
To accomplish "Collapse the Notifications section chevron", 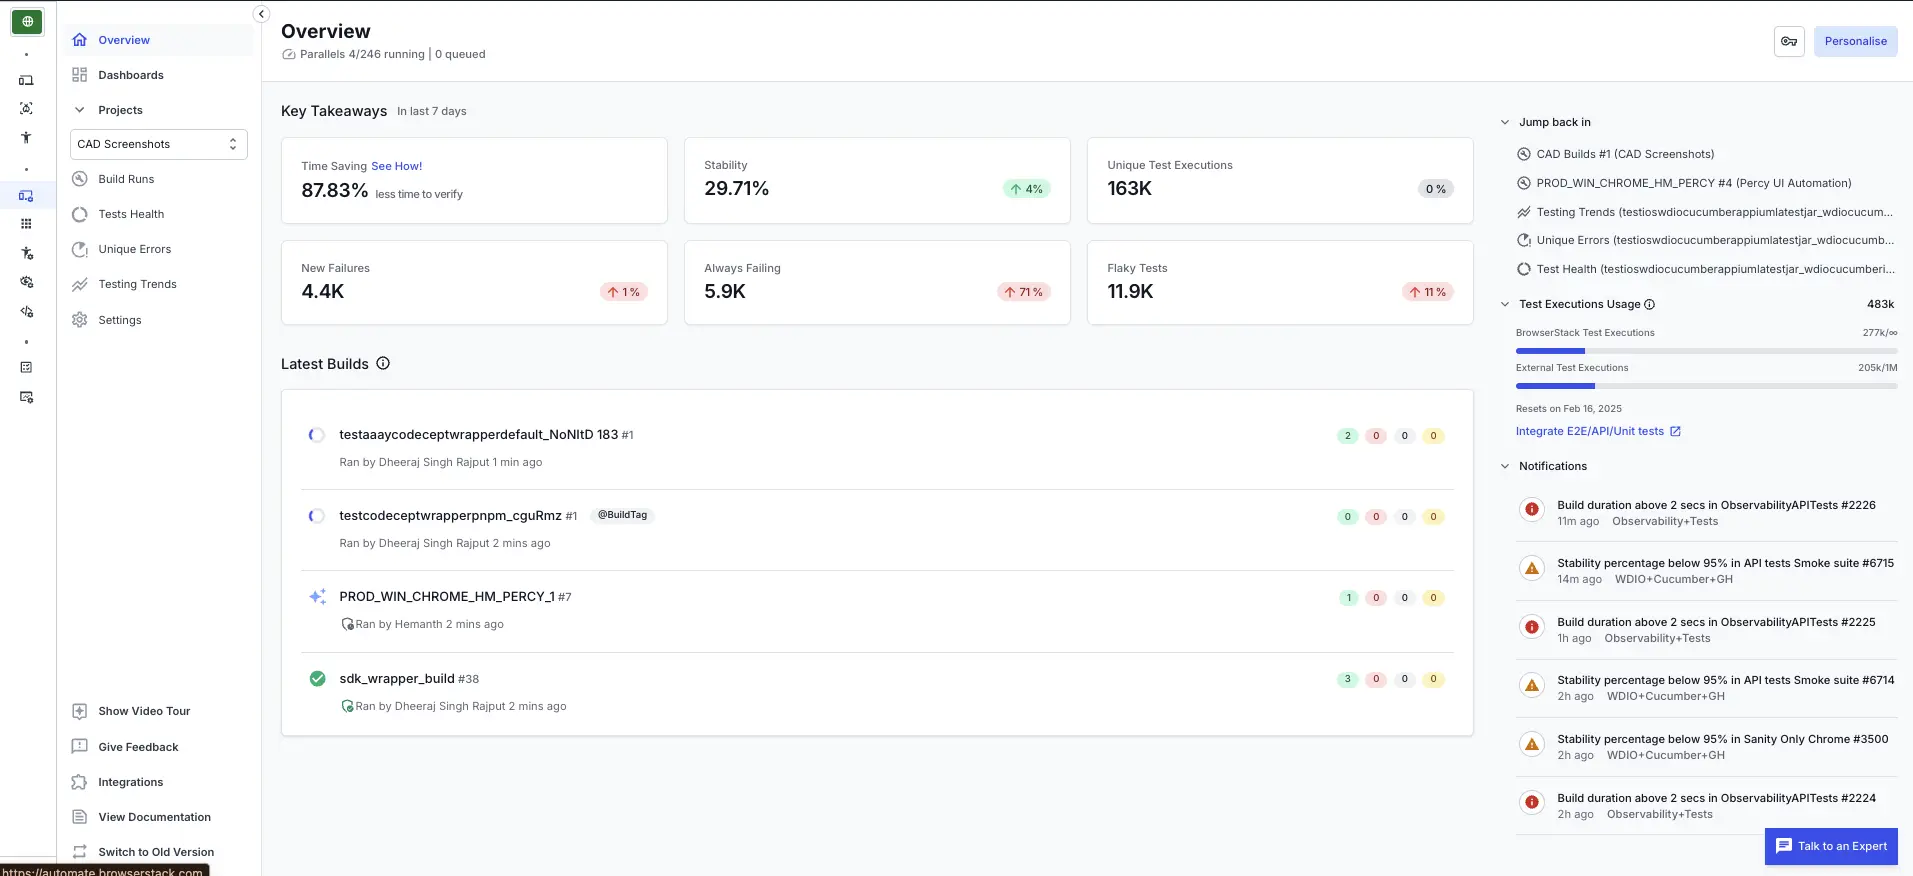I will 1505,467.
